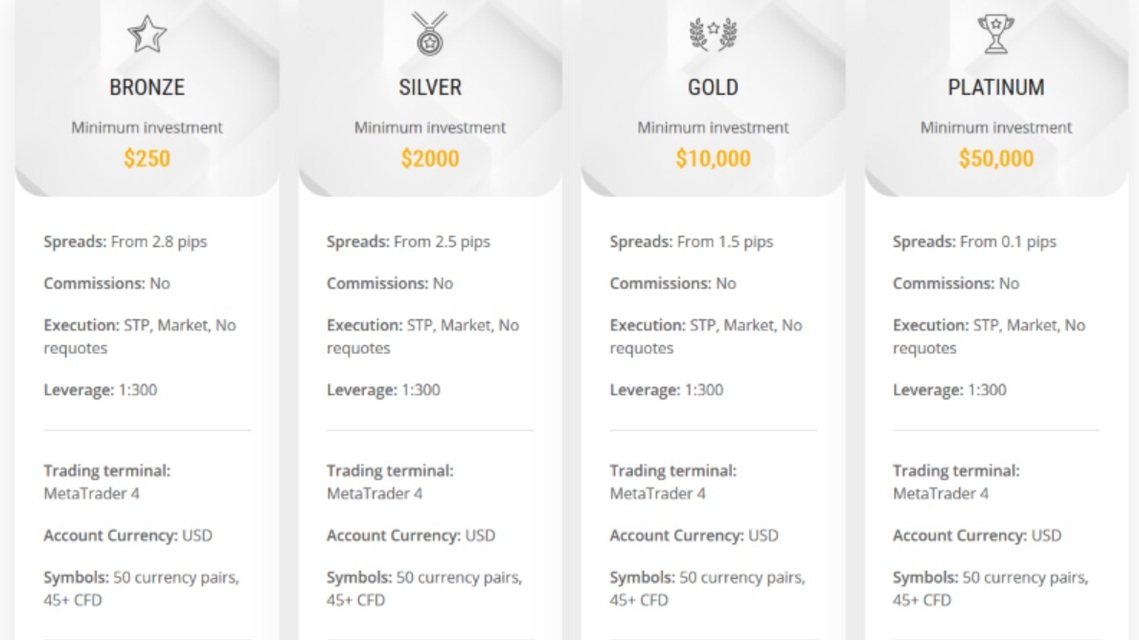Select the PLATINUM plan heading
The height and width of the screenshot is (640, 1139).
[996, 87]
